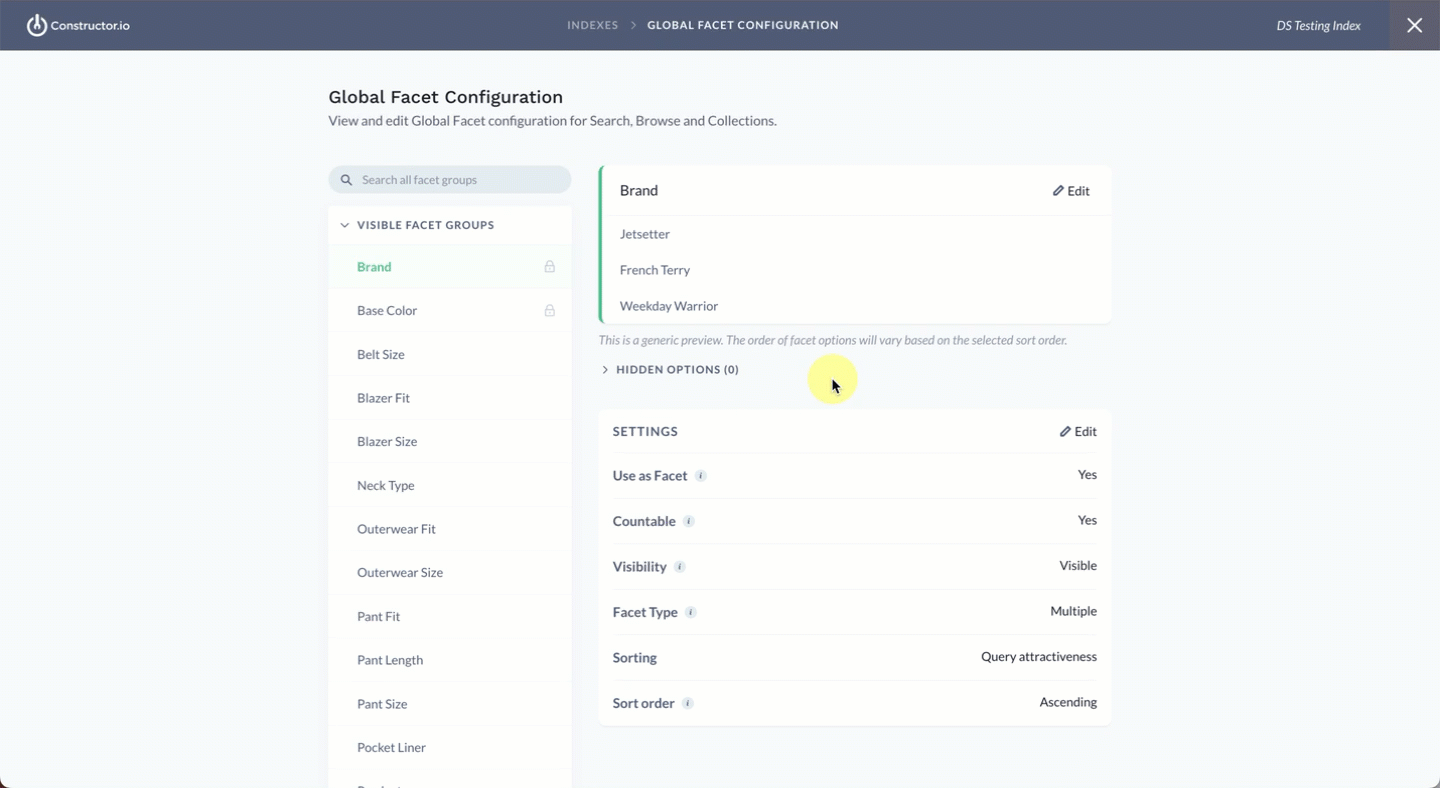The image size is (1440, 788).
Task: Click the info icon next to Use as Facet
Action: pos(701,476)
